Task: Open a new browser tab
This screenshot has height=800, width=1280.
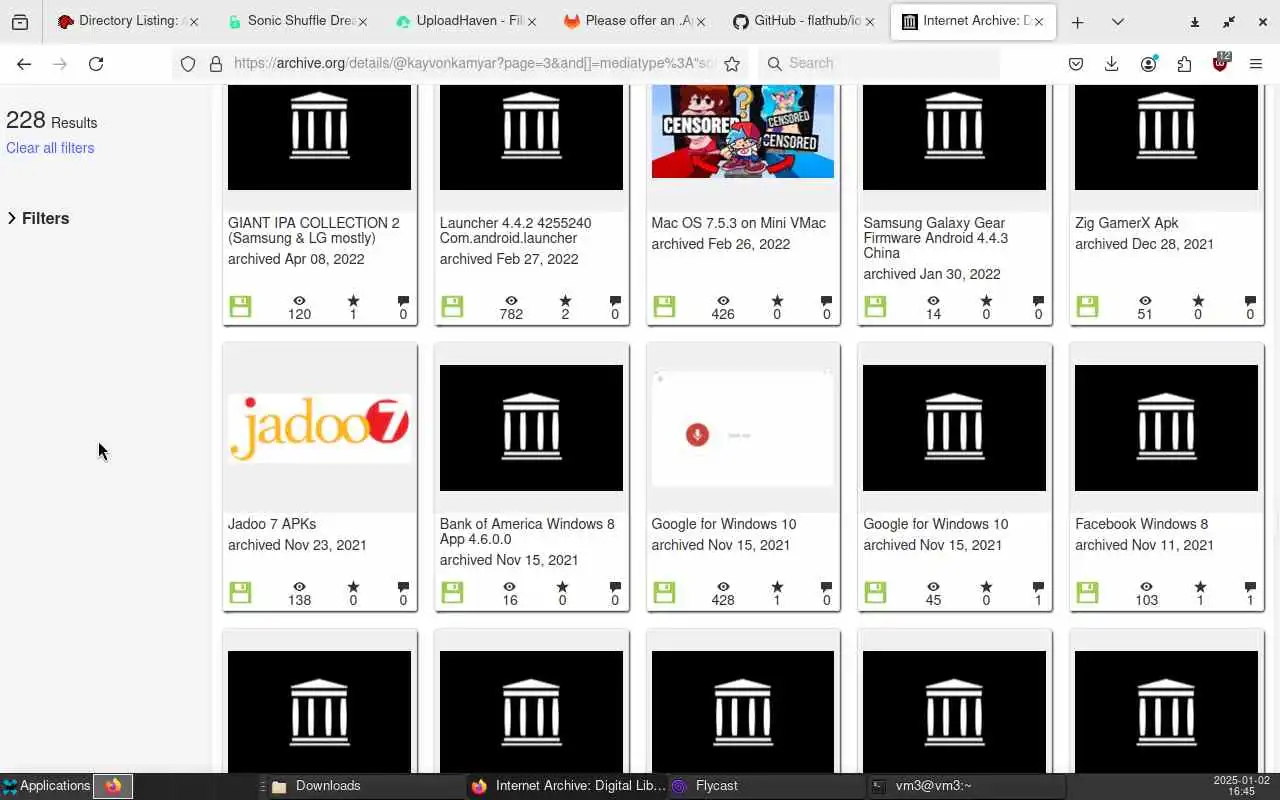Action: click(x=1077, y=22)
